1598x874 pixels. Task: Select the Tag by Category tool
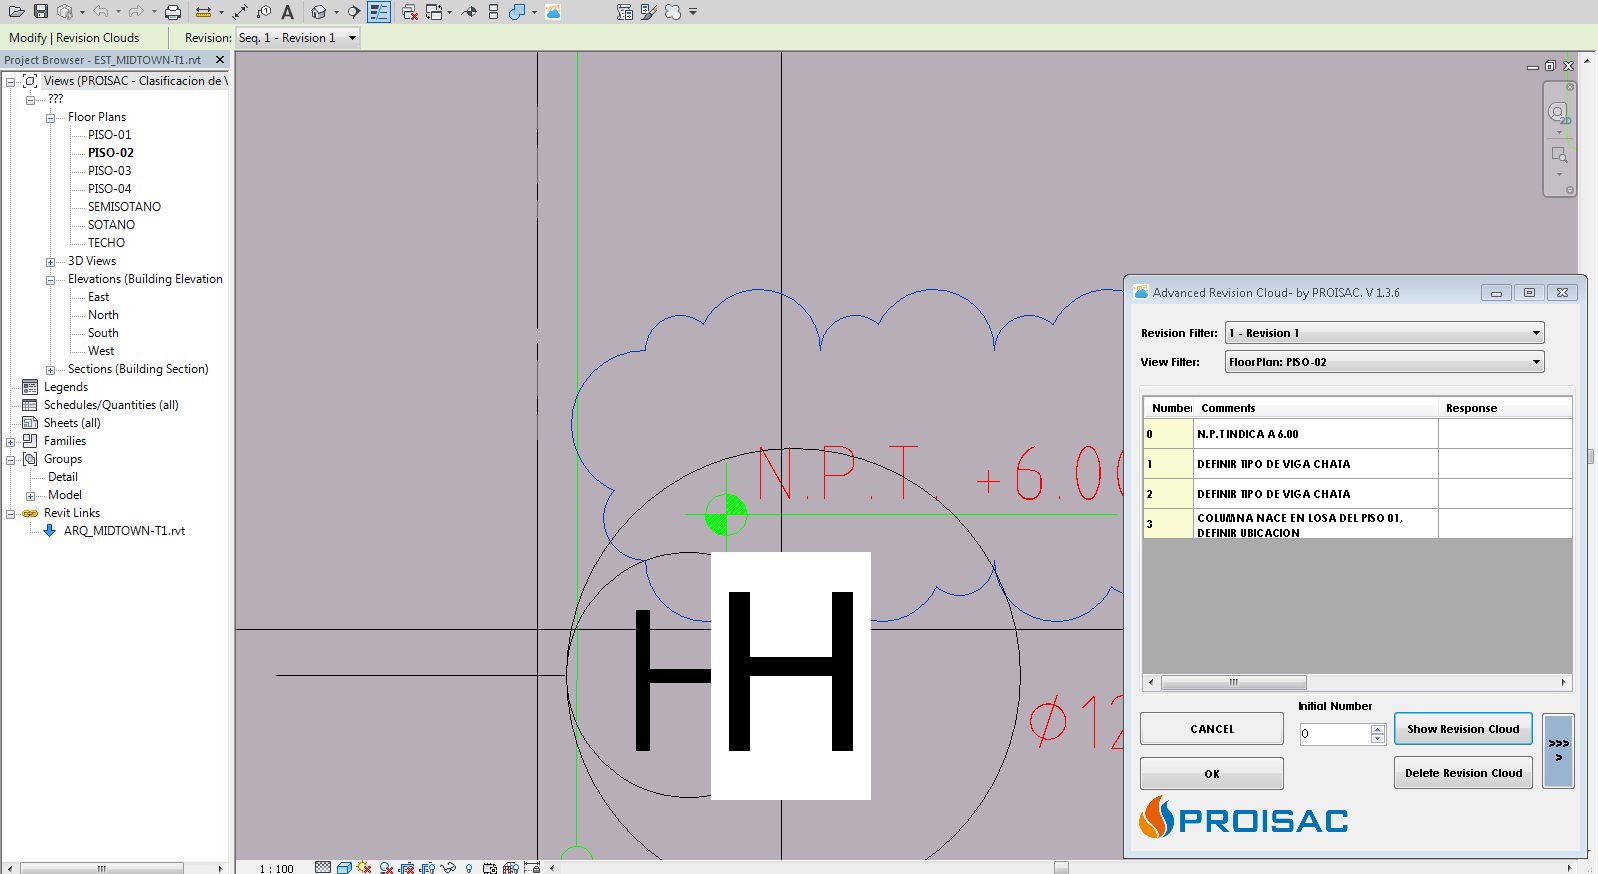coord(264,12)
